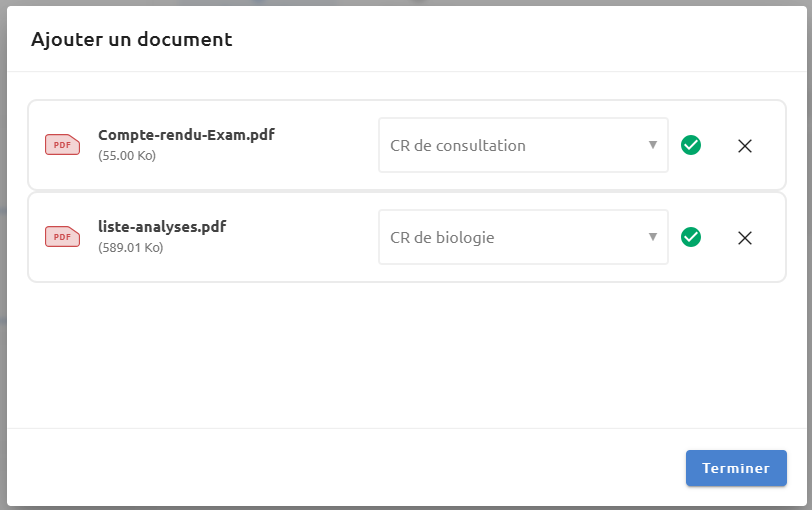Viewport: 812px width, 510px height.
Task: Click the dimmed backdrop above the dialog
Action: tap(406, 3)
